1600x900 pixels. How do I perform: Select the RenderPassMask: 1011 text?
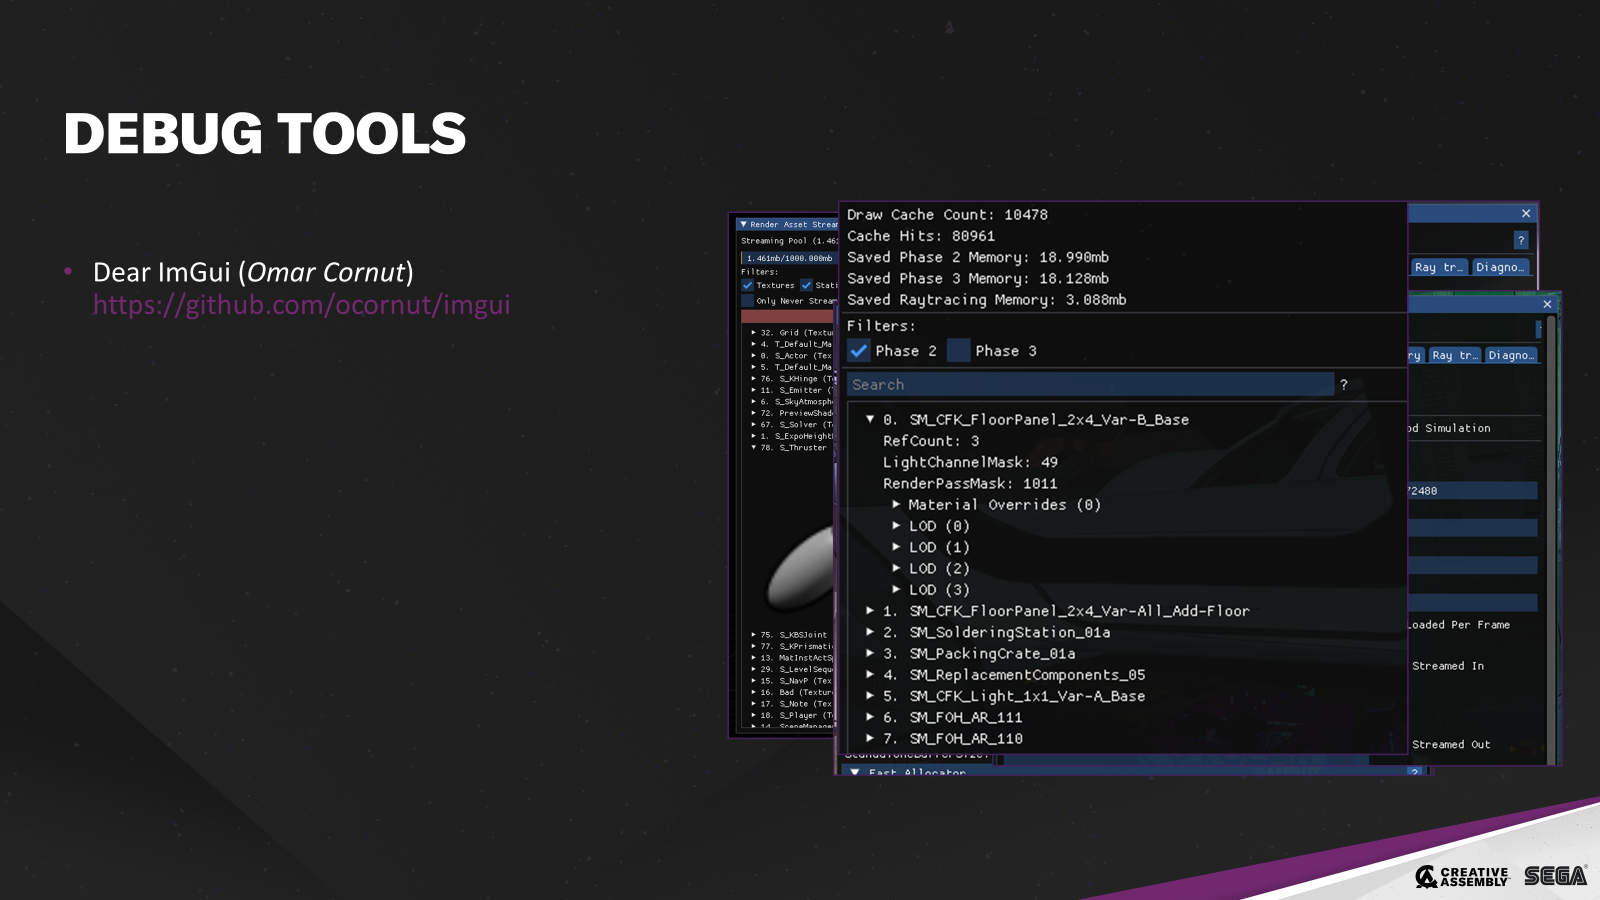click(970, 484)
